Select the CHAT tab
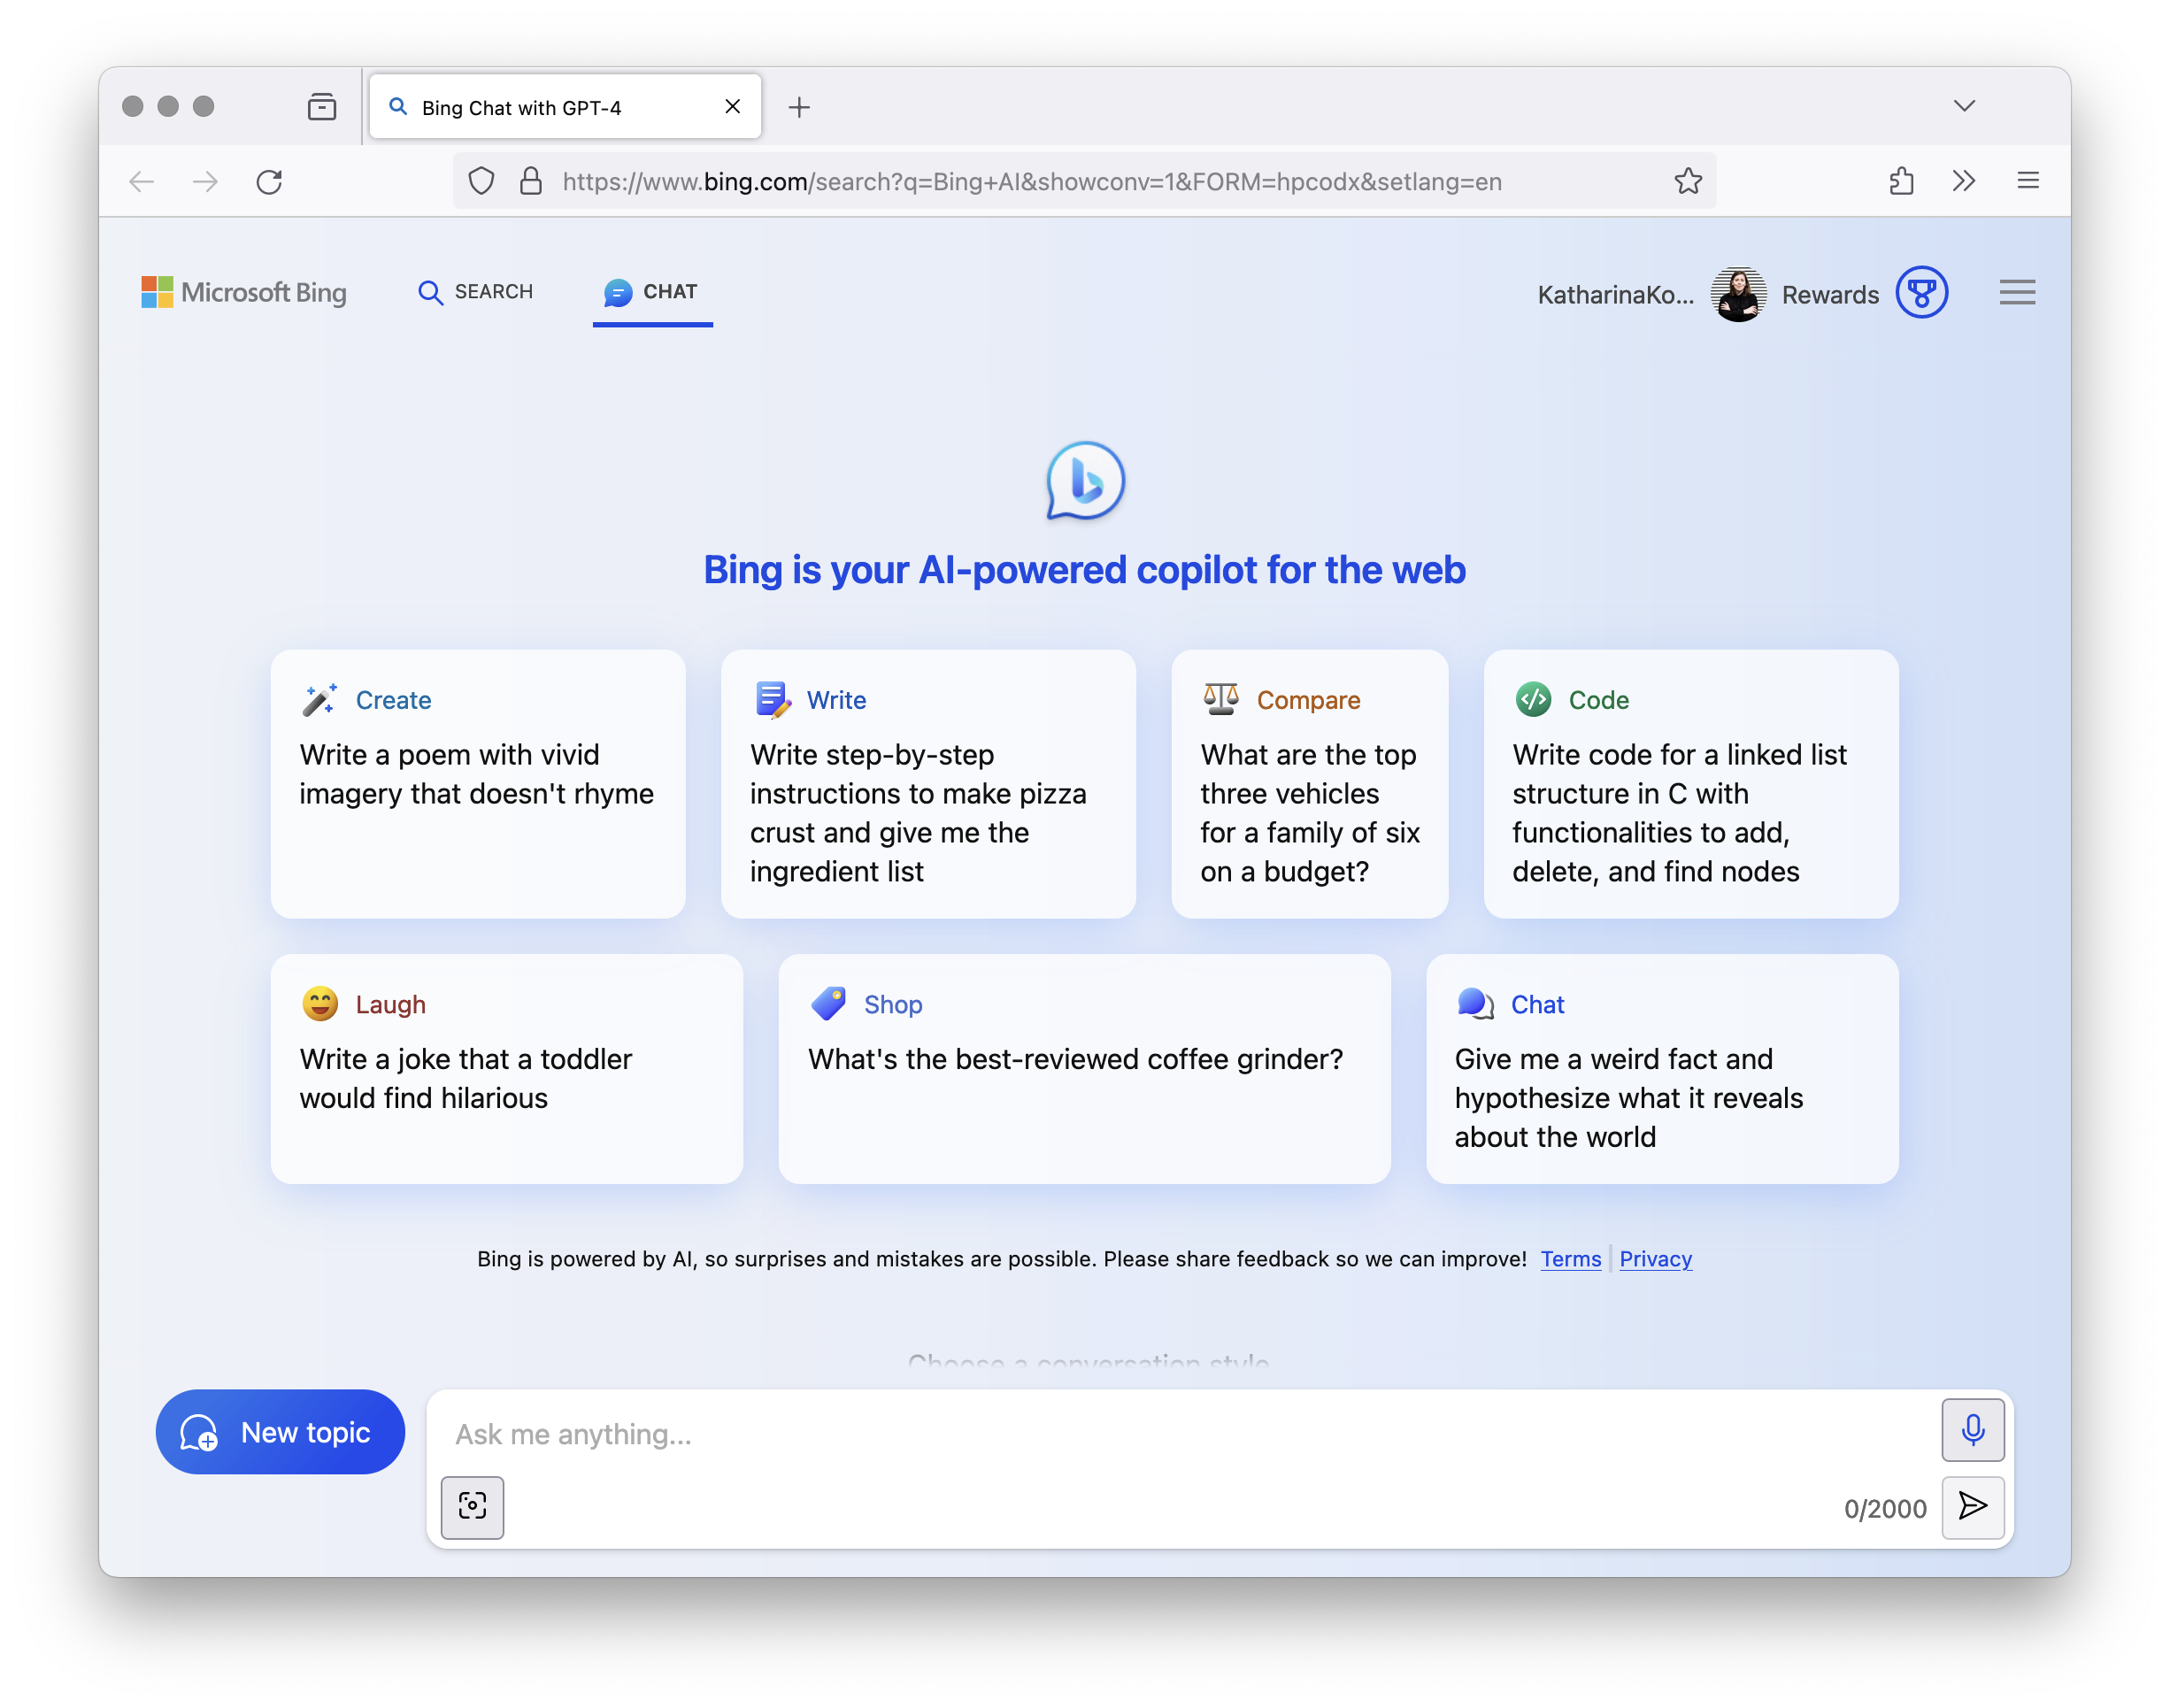 652,292
